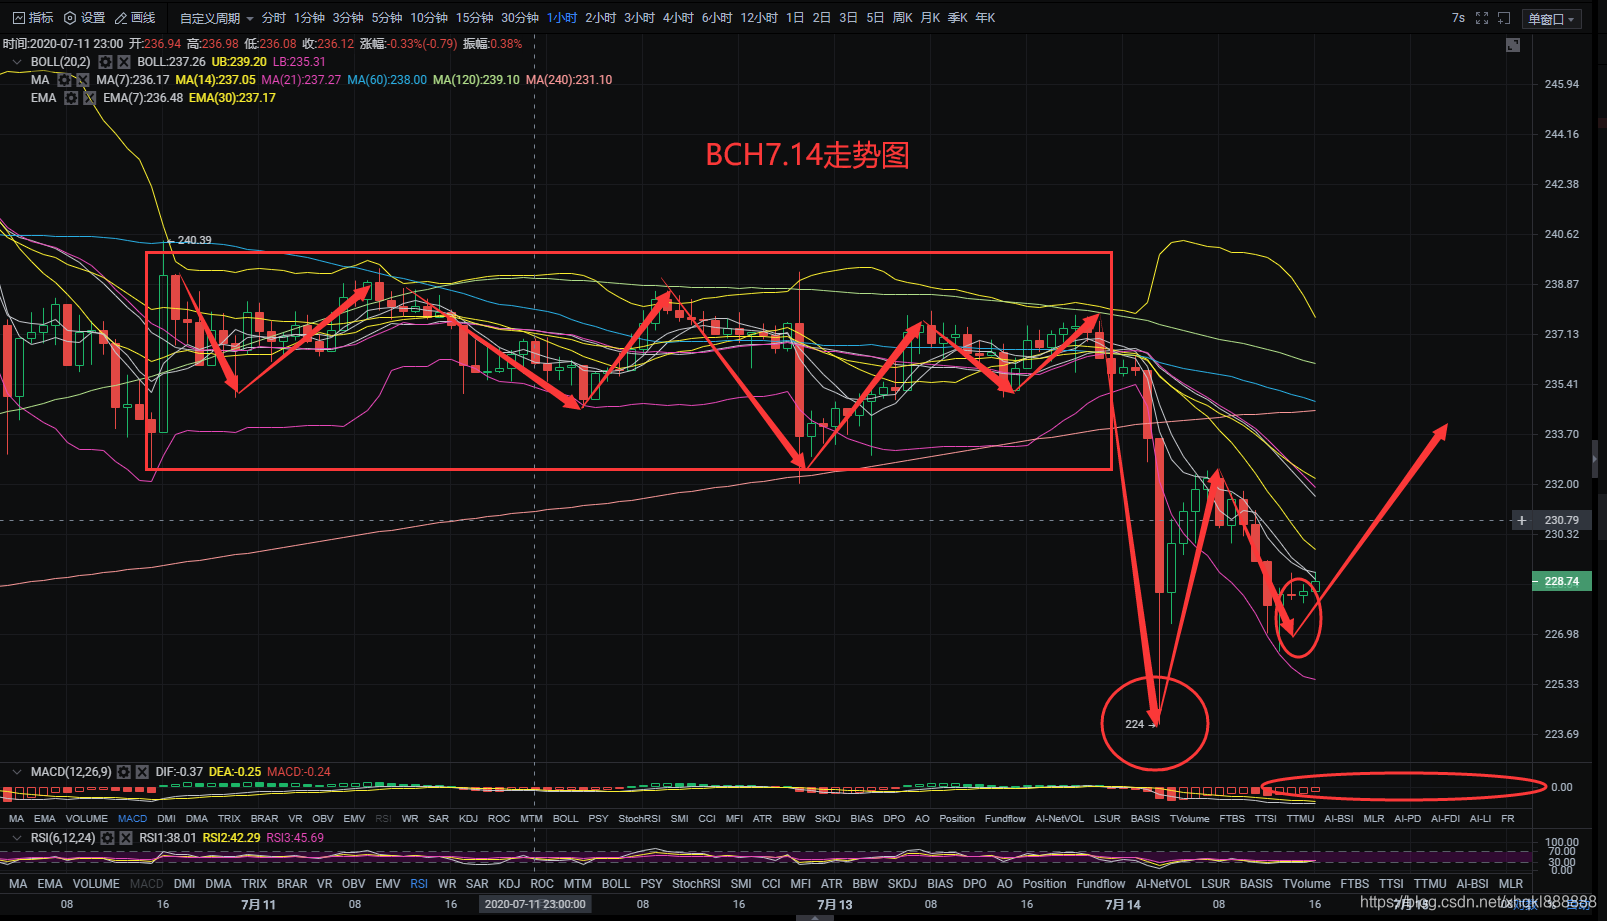Toggle AI-NetVOL in MACD panel indicator row

point(1060,819)
